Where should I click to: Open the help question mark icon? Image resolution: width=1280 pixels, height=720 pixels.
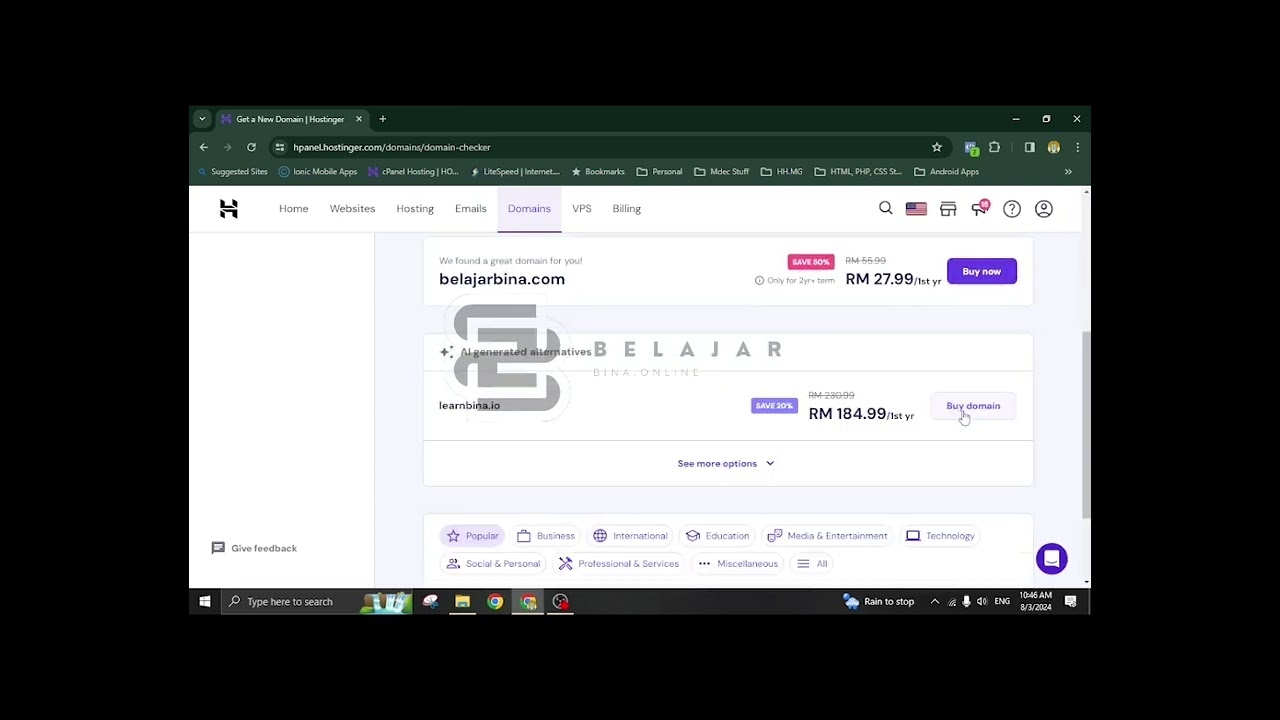pos(1012,209)
